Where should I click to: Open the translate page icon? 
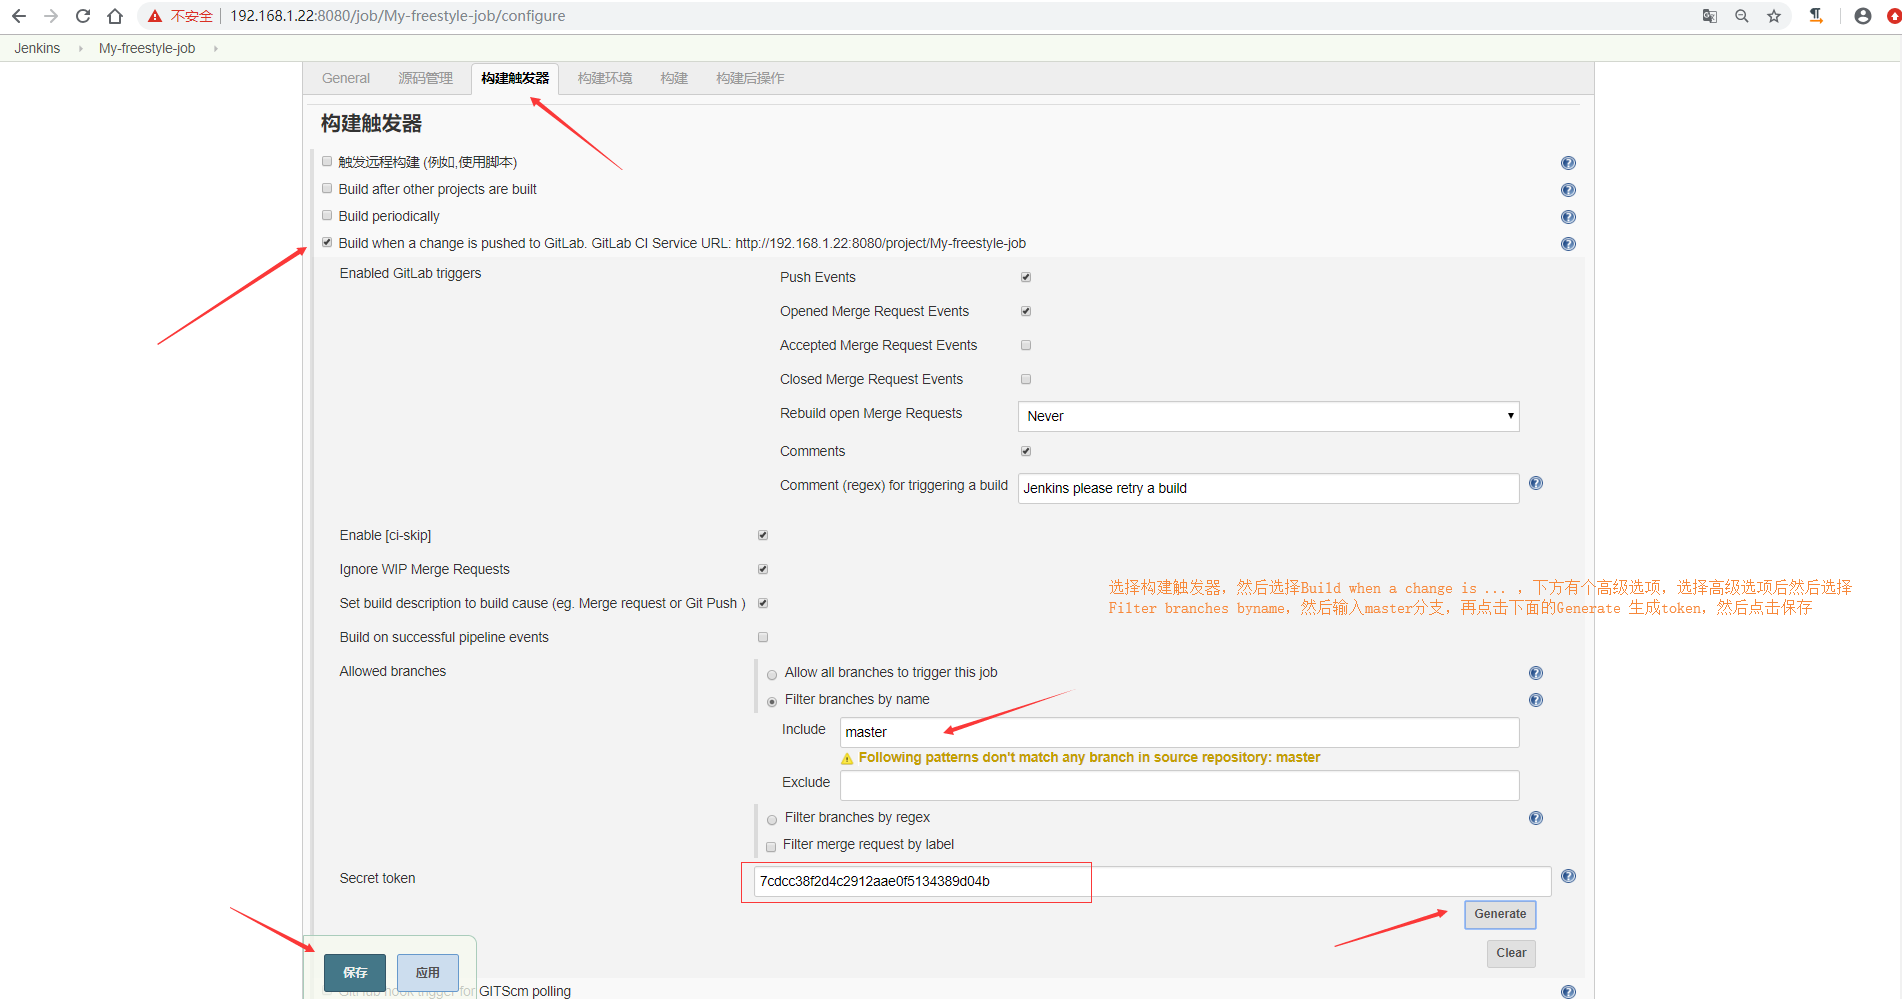point(1710,16)
